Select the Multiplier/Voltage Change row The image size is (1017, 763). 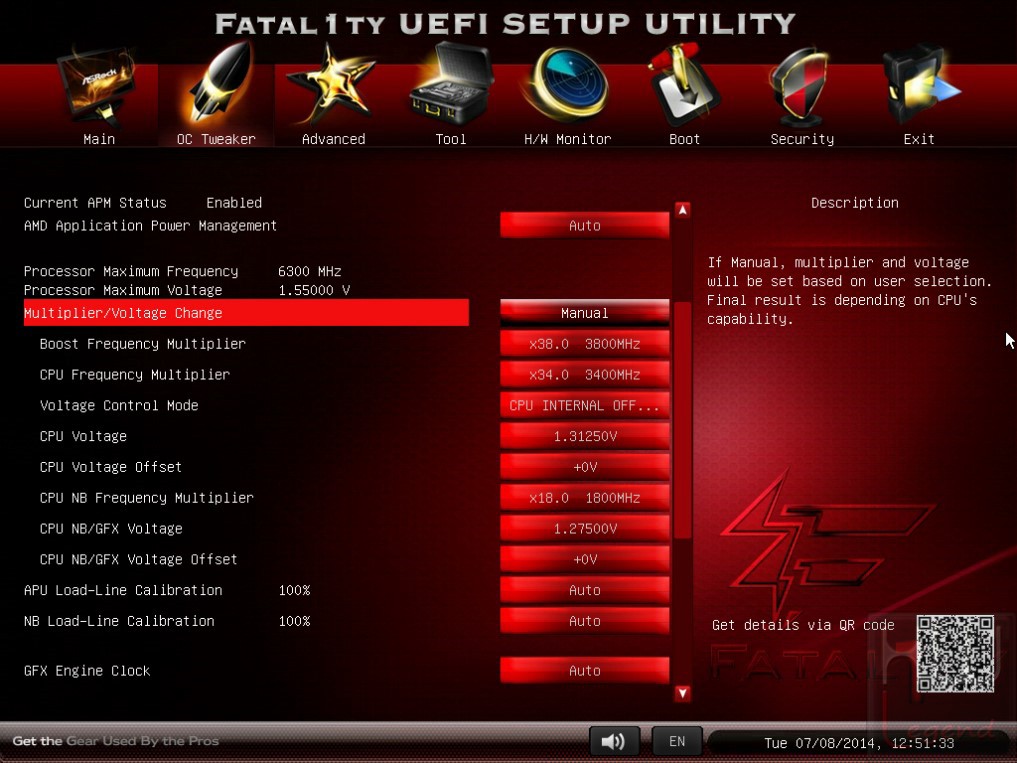point(246,313)
